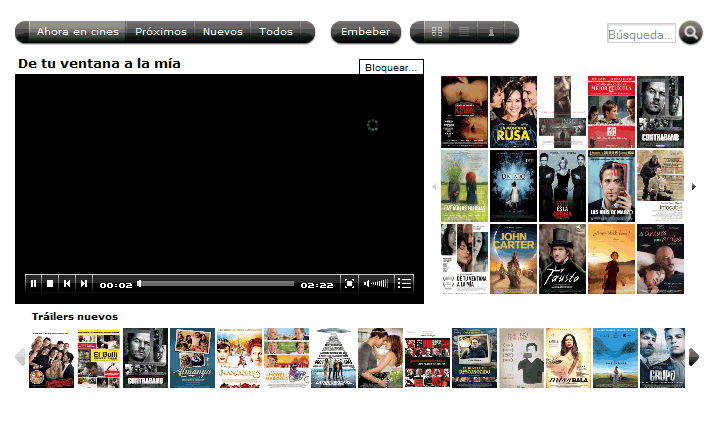Viewport: 712px width, 423px height.
Task: Go to previous trailer in player
Action: (67, 284)
